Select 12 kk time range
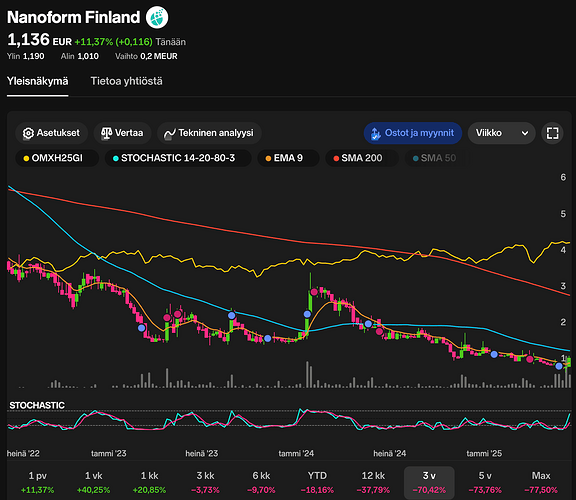This screenshot has height=500, width=576. [373, 482]
